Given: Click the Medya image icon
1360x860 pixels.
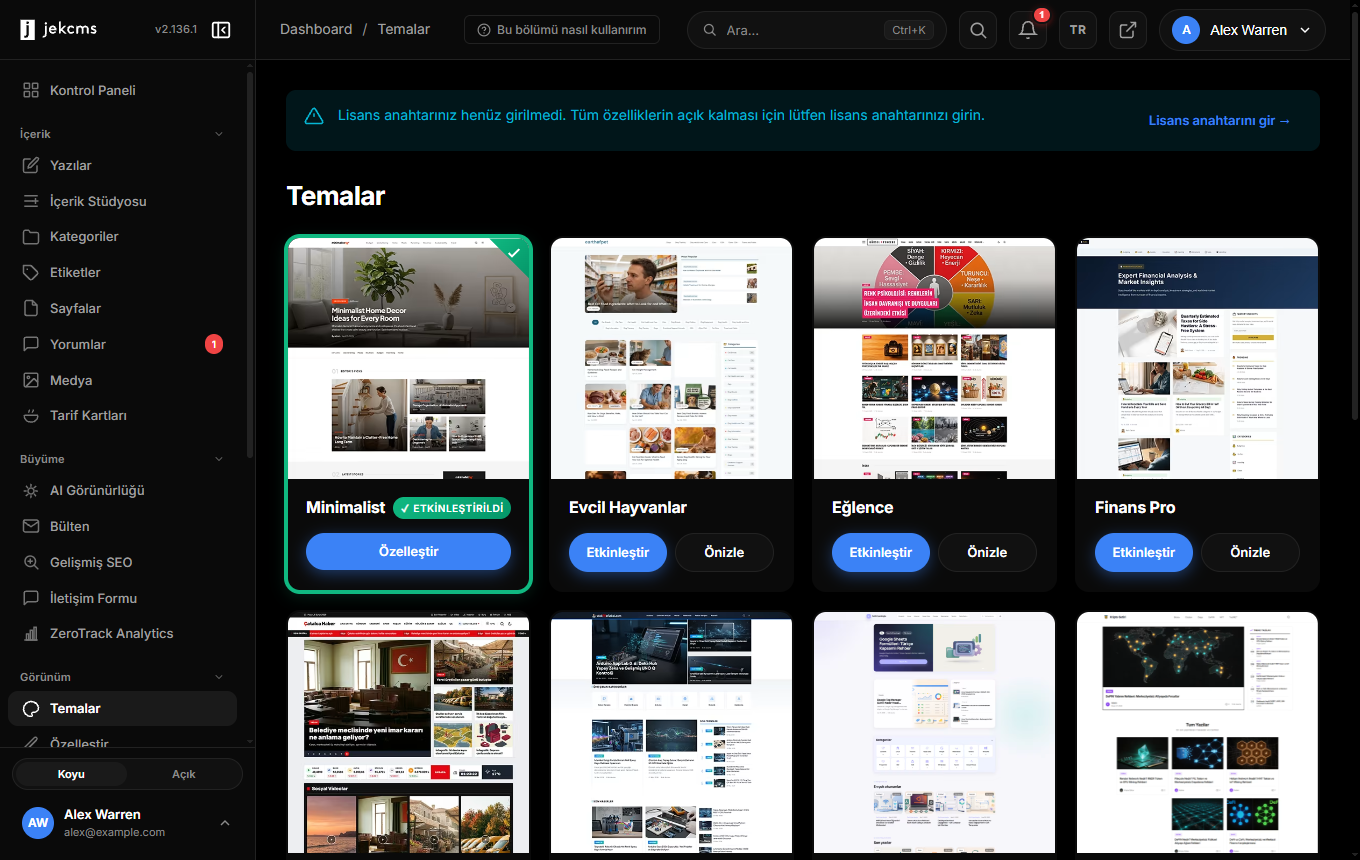Looking at the screenshot, I should tap(31, 380).
